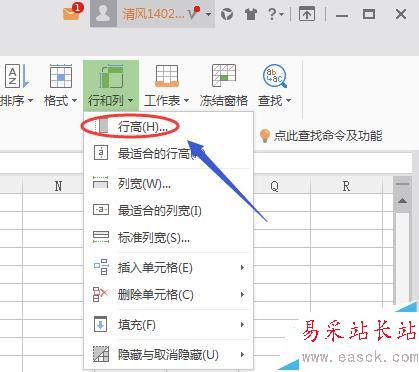Click the row height icon beside 行高

click(101, 126)
